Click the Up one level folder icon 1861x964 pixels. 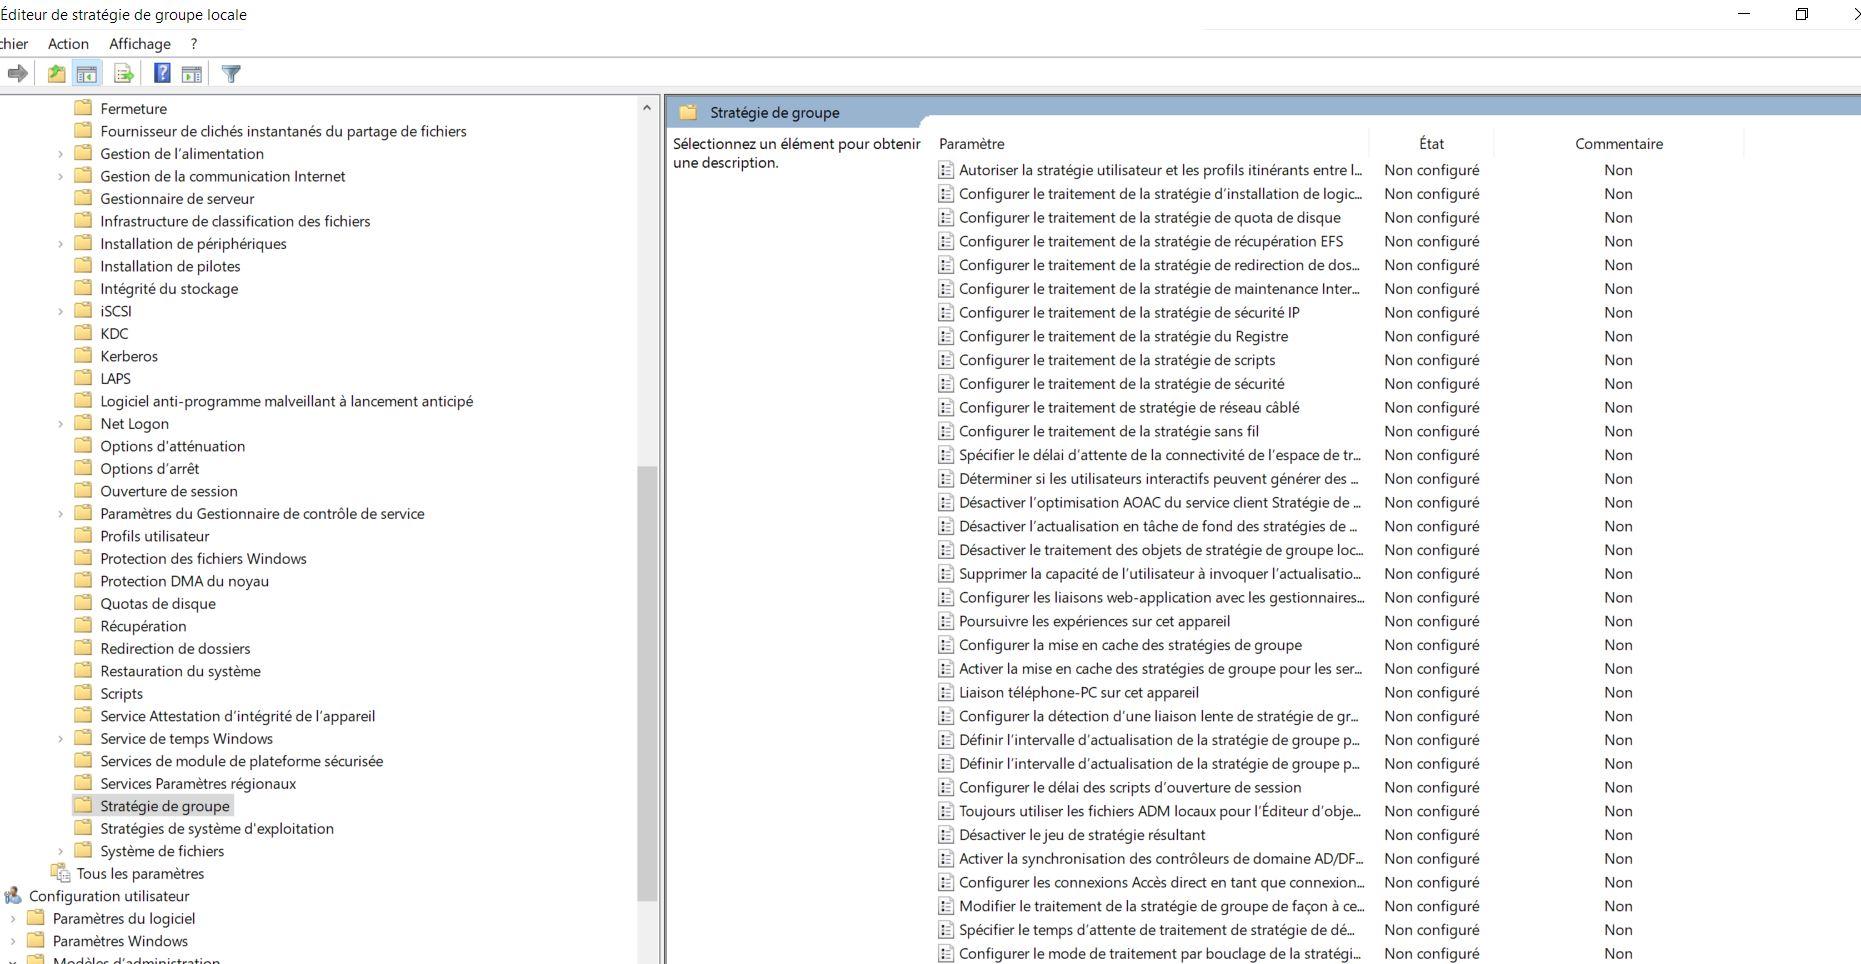coord(57,73)
